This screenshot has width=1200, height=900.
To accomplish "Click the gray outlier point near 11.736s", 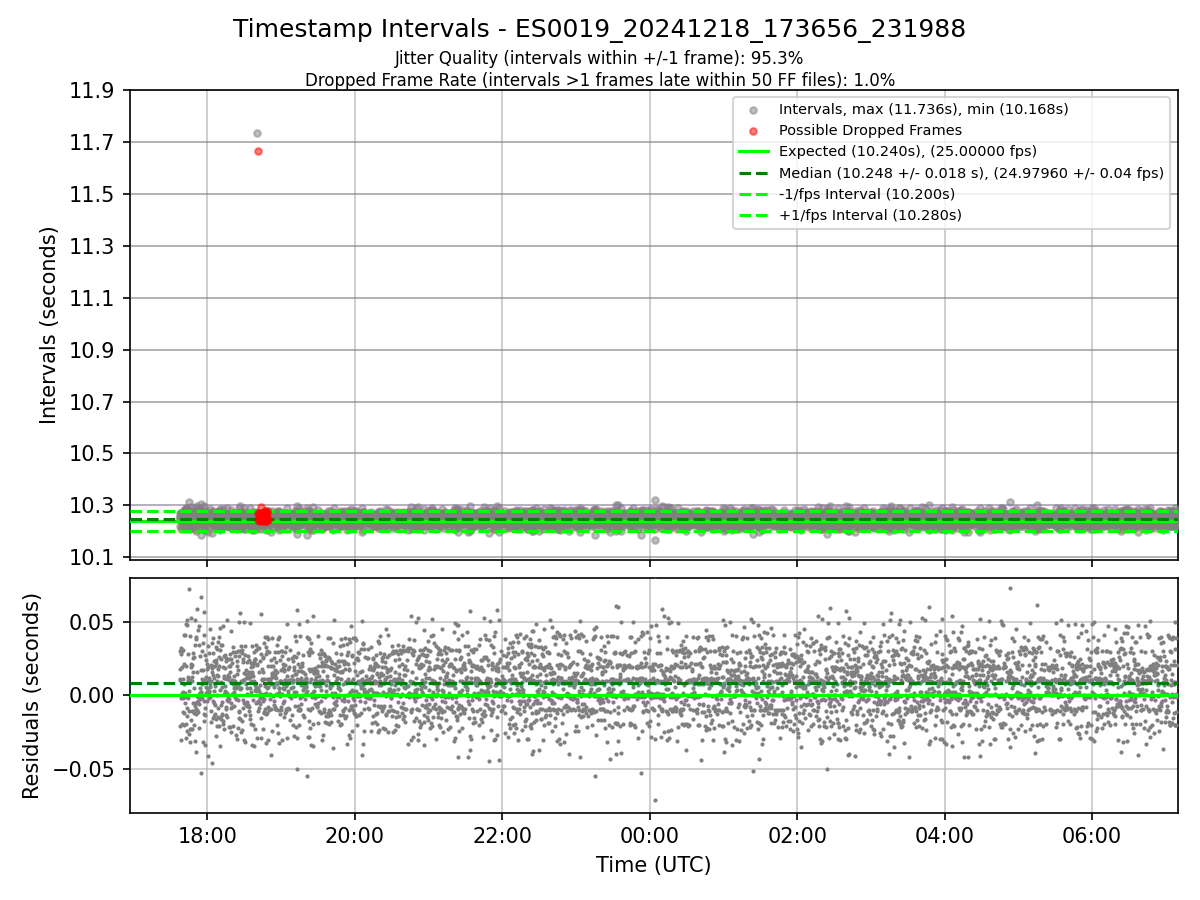I will click(257, 133).
